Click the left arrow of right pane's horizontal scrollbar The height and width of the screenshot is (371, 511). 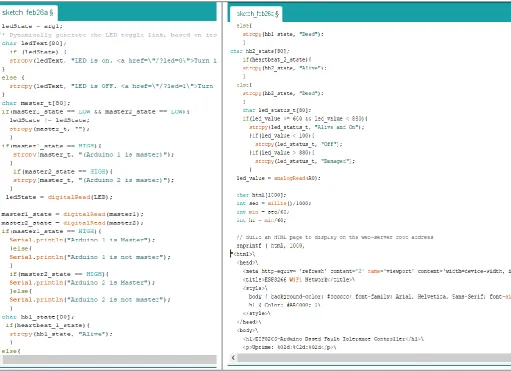pyautogui.click(x=233, y=358)
